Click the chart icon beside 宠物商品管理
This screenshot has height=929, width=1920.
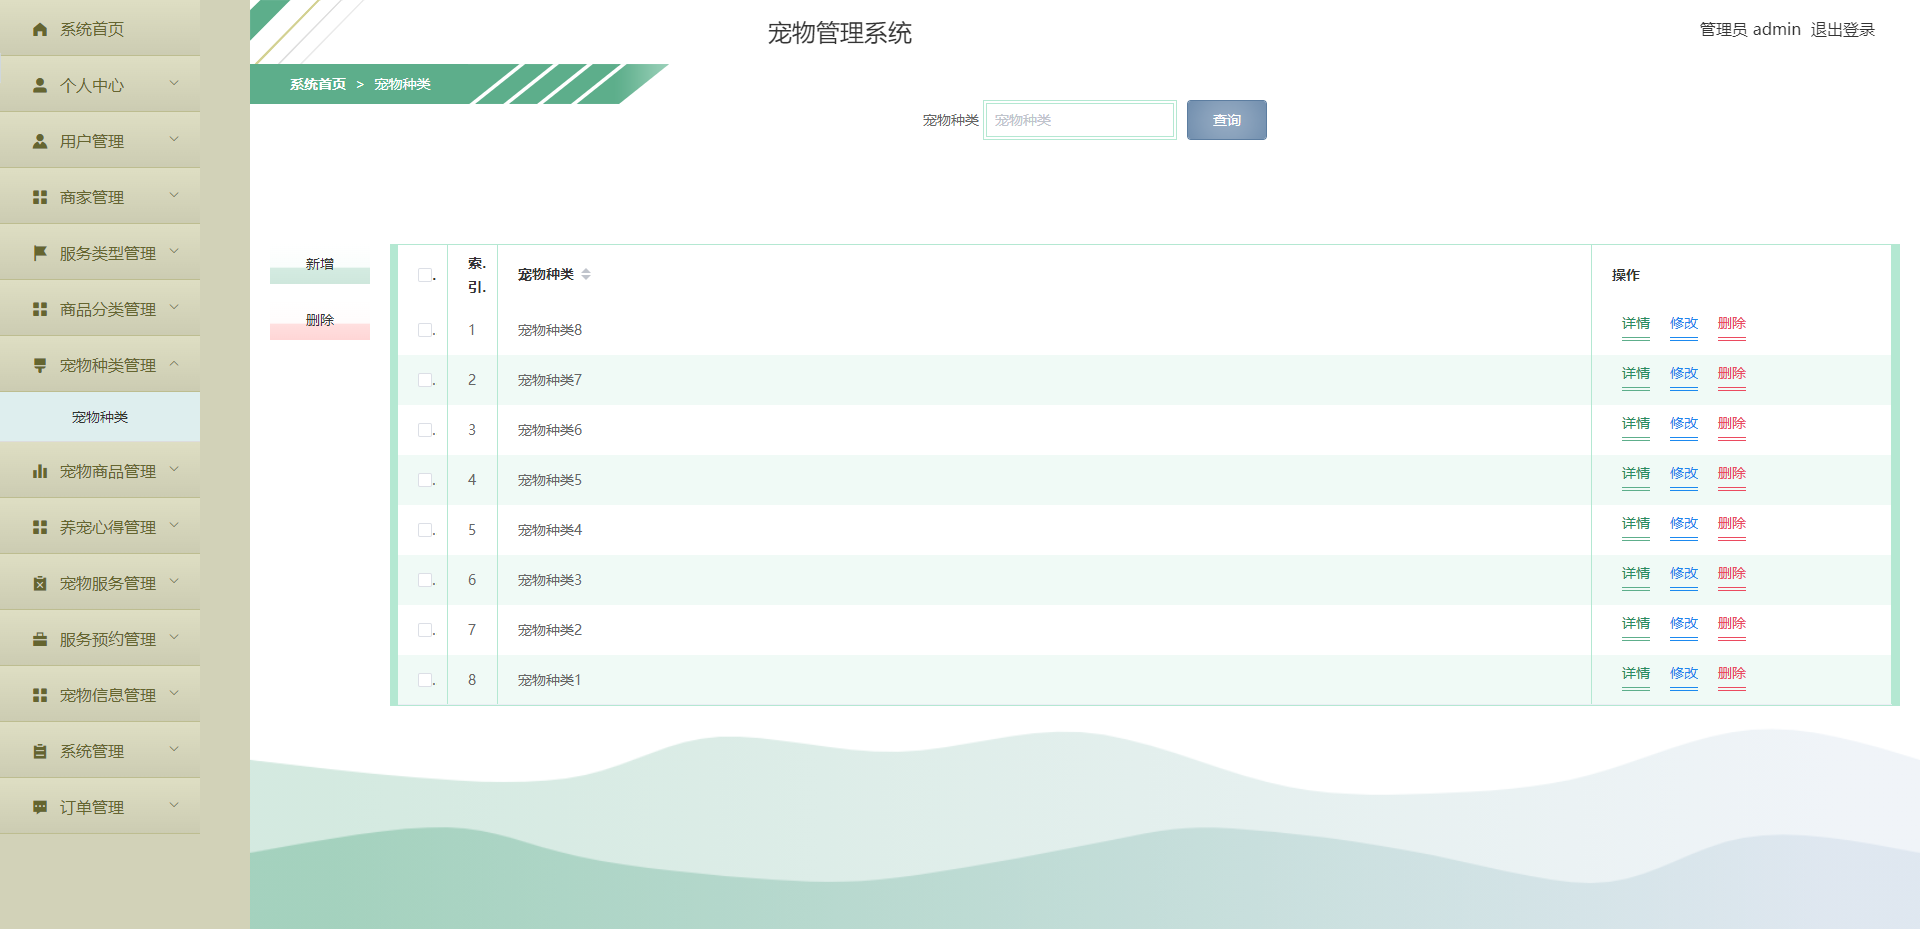tap(39, 470)
